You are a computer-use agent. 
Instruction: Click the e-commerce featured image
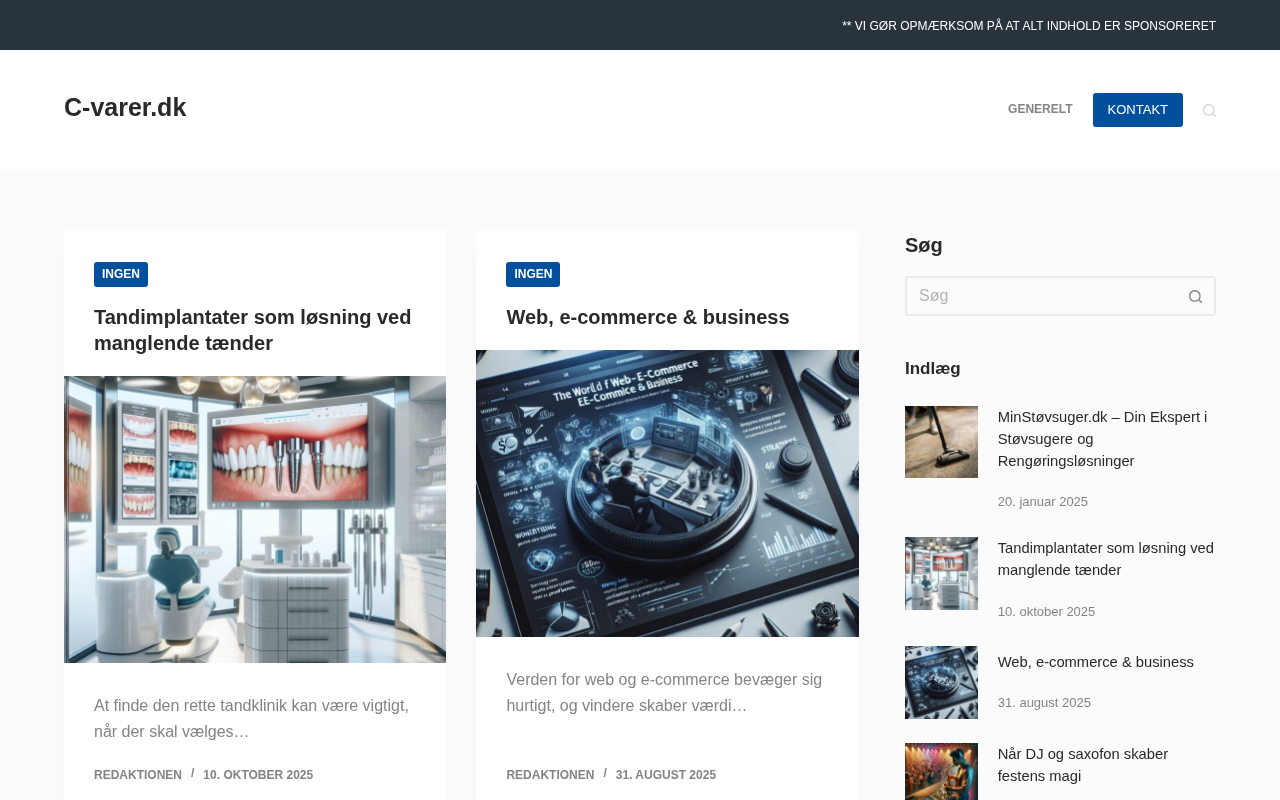coord(667,493)
